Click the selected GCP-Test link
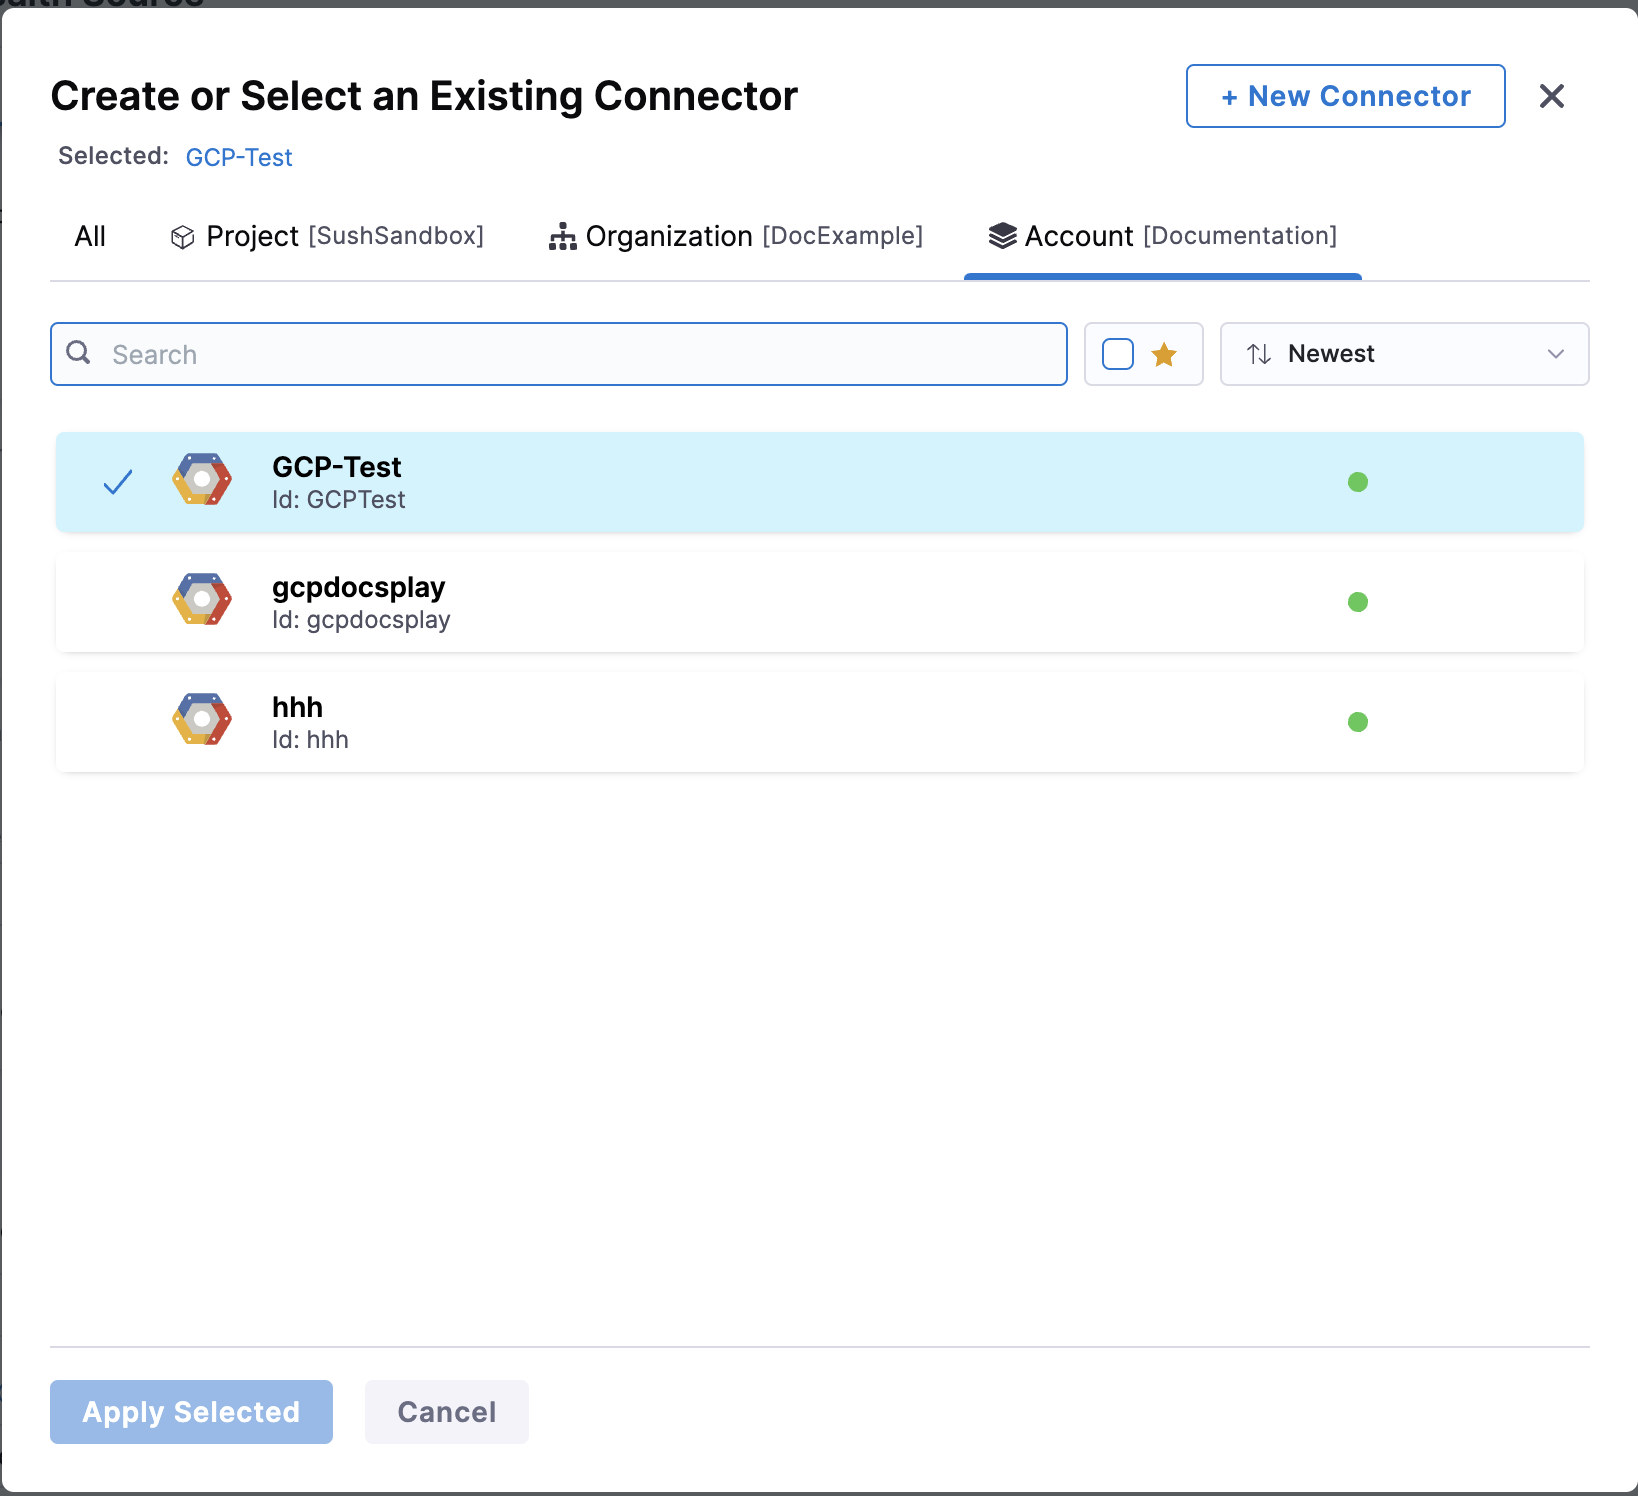 point(239,158)
